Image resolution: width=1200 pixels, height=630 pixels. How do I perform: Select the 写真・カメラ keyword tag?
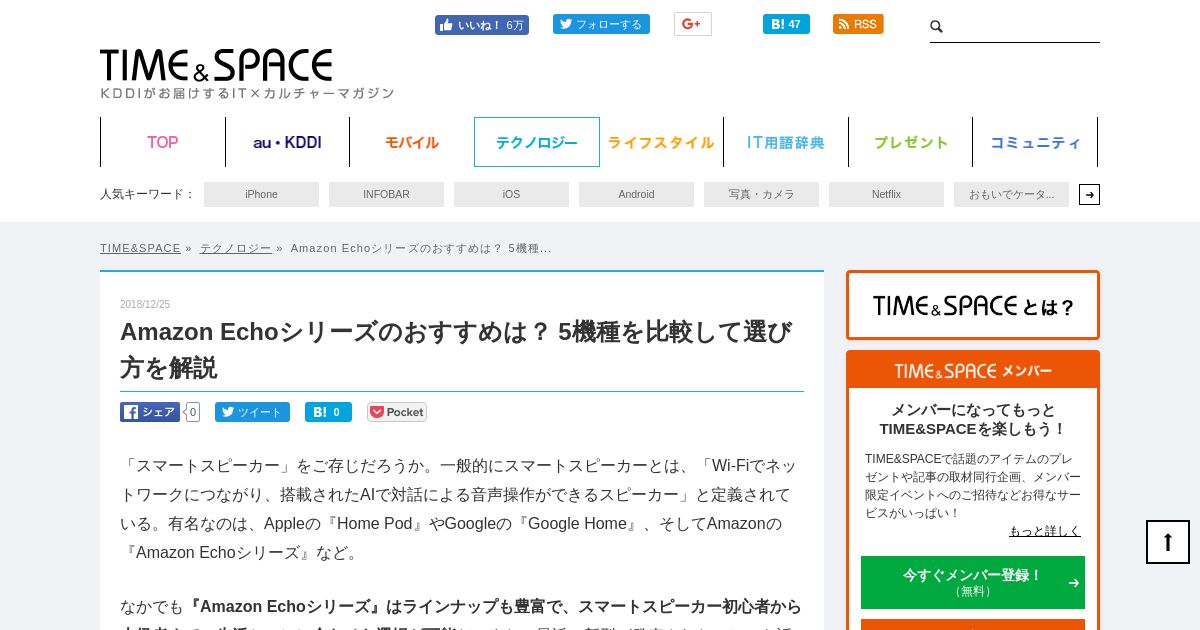click(761, 194)
